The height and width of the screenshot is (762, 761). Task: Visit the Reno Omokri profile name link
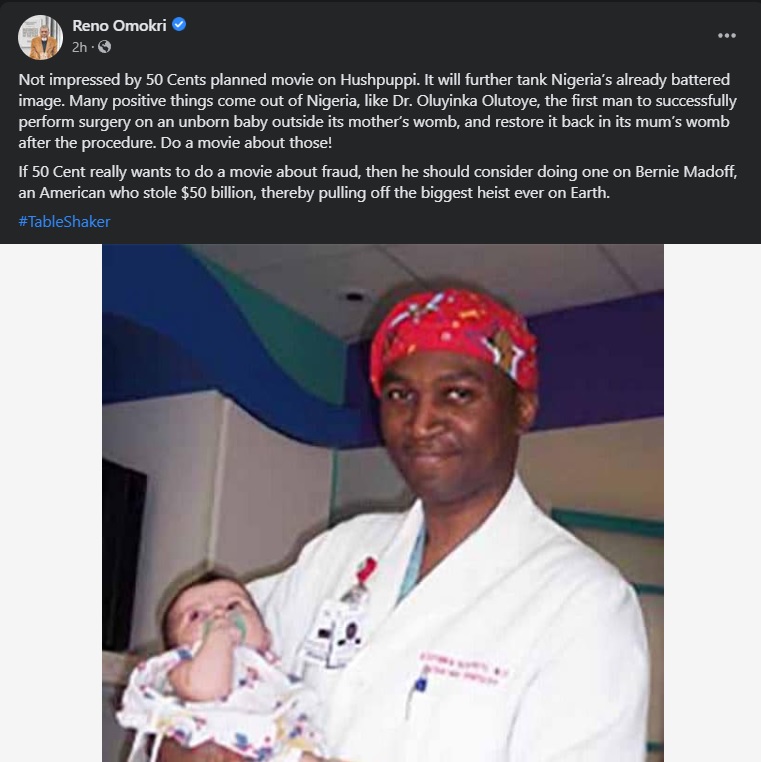119,25
